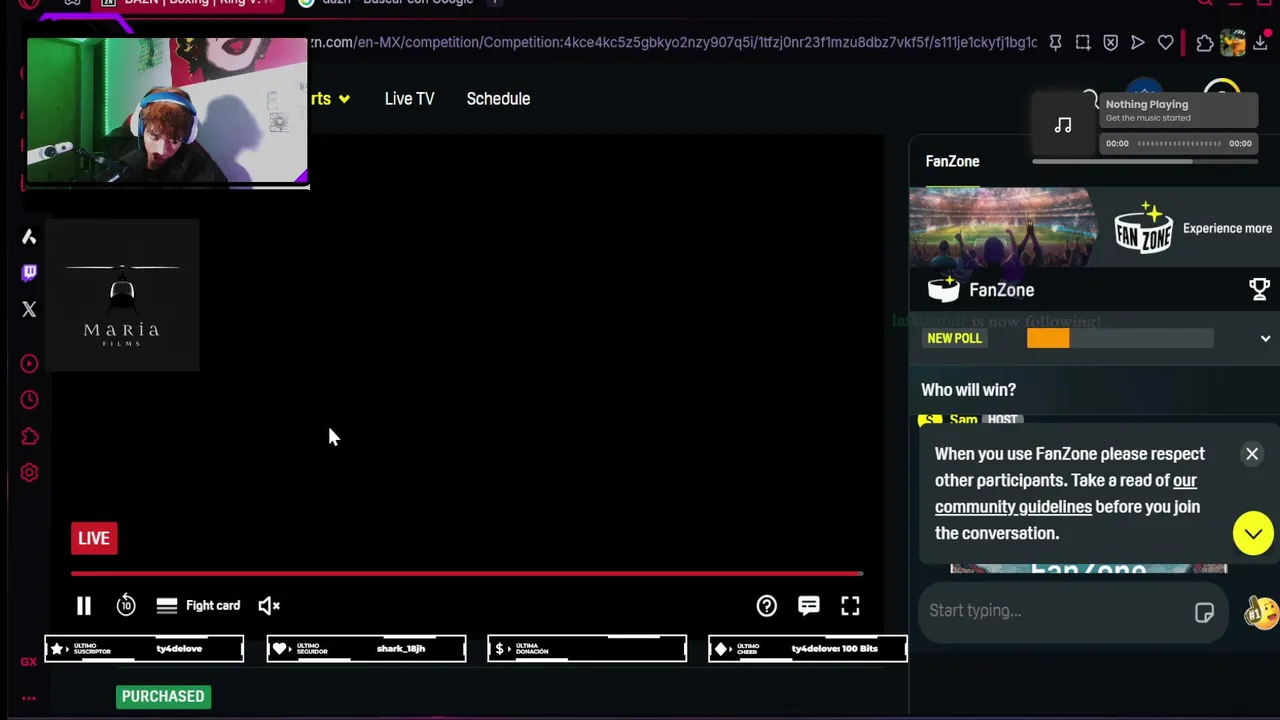1280x720 pixels.
Task: Expand the NEW POLL chevron
Action: 1265,339
